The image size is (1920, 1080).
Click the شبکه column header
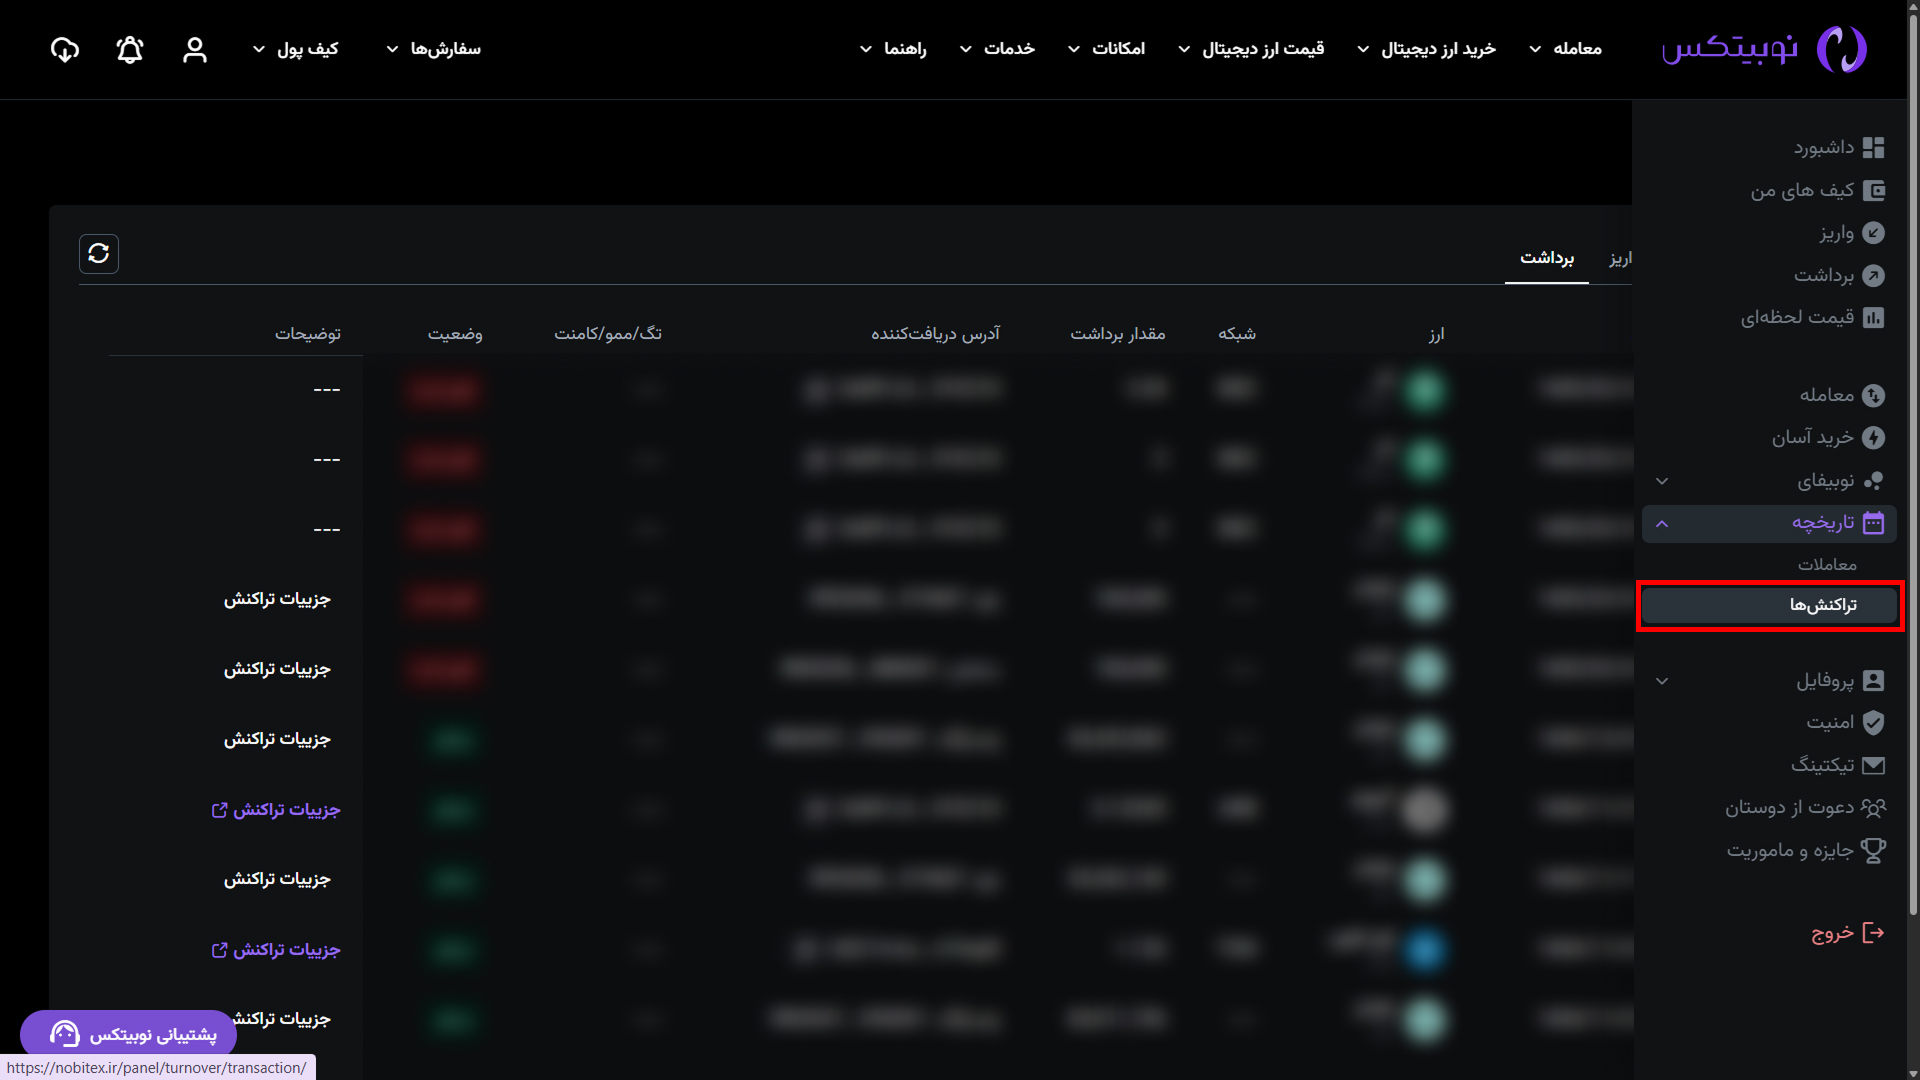(1237, 334)
